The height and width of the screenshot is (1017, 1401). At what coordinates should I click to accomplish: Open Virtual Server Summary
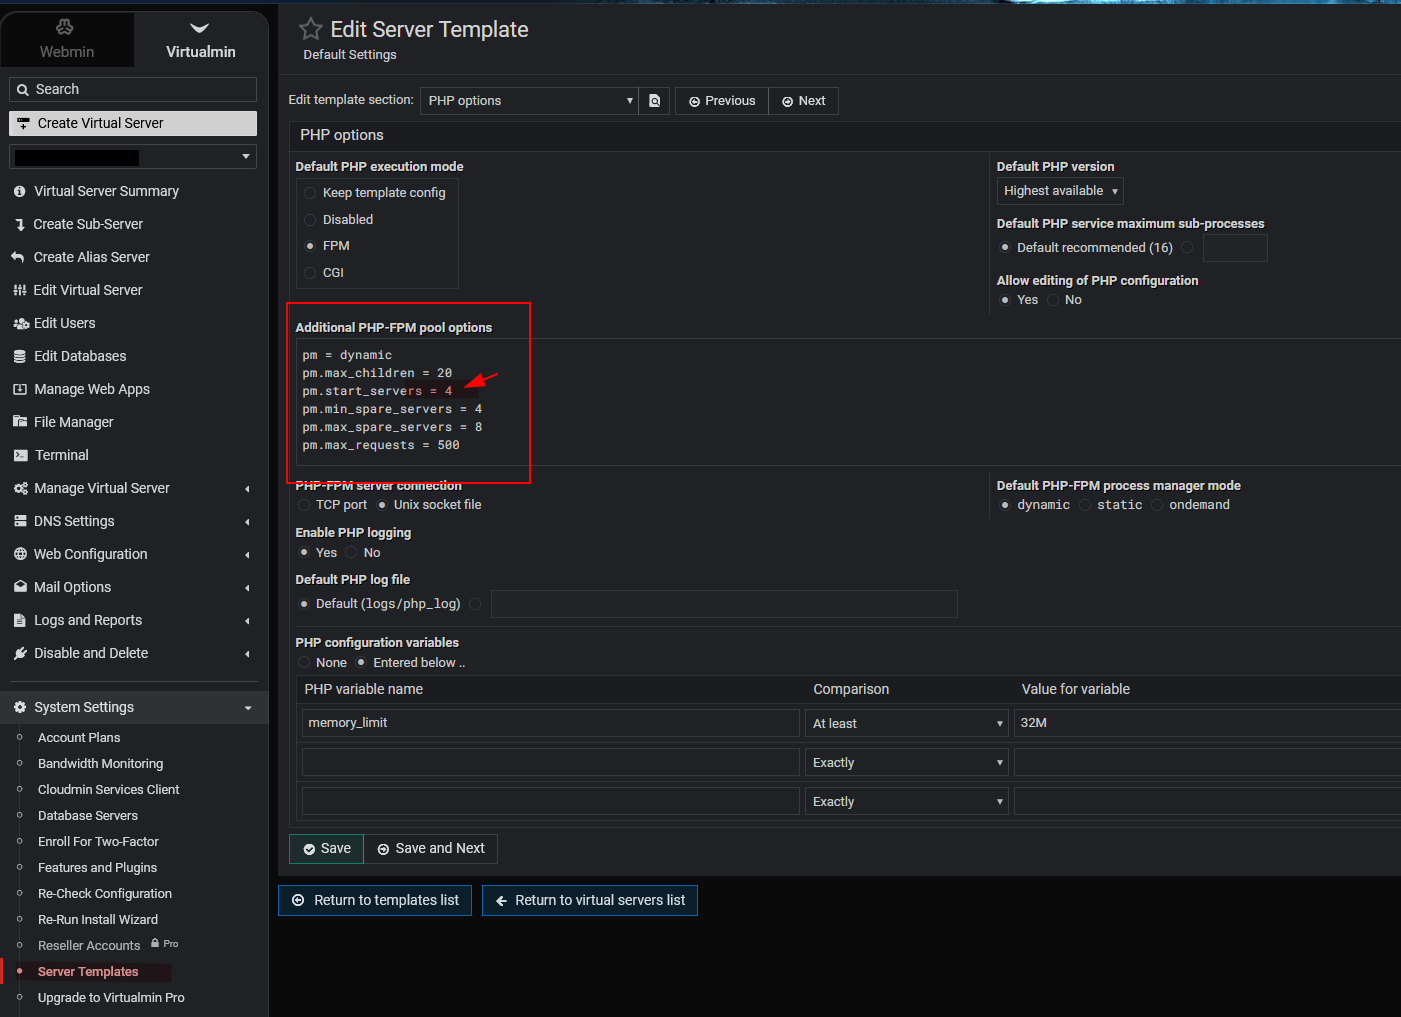(x=106, y=191)
